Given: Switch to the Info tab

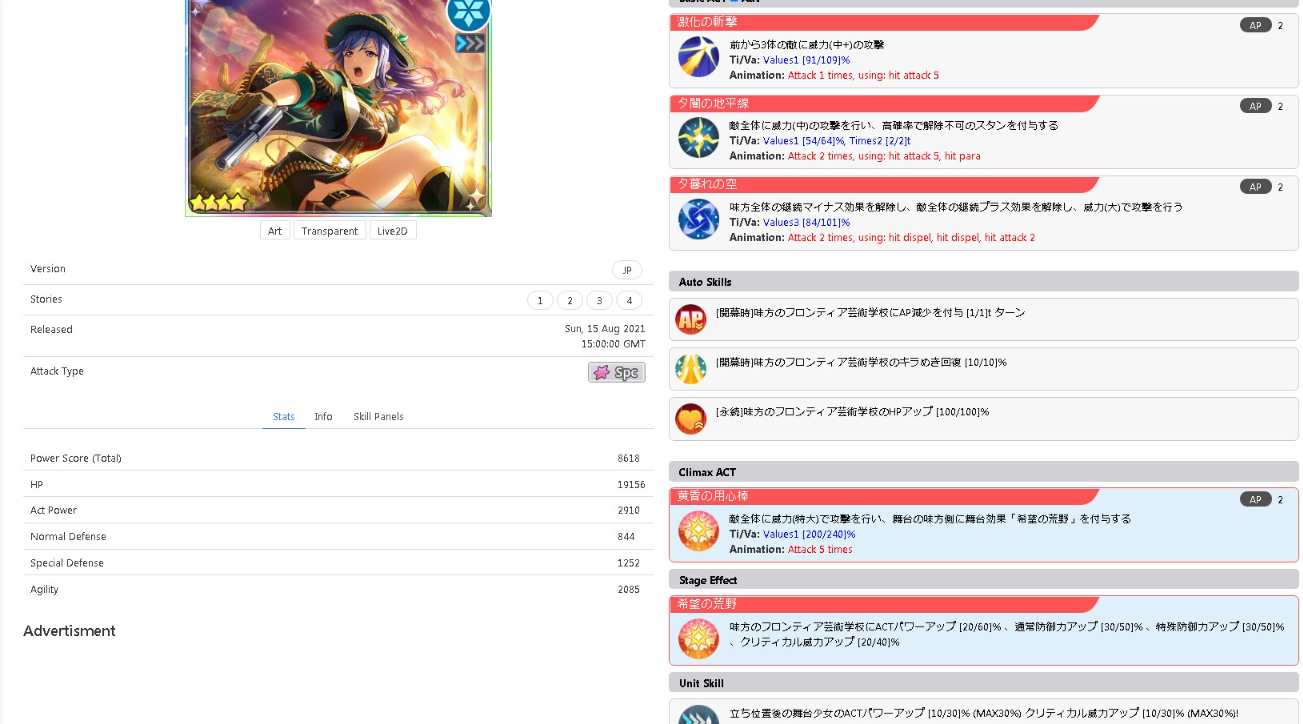Looking at the screenshot, I should [323, 416].
